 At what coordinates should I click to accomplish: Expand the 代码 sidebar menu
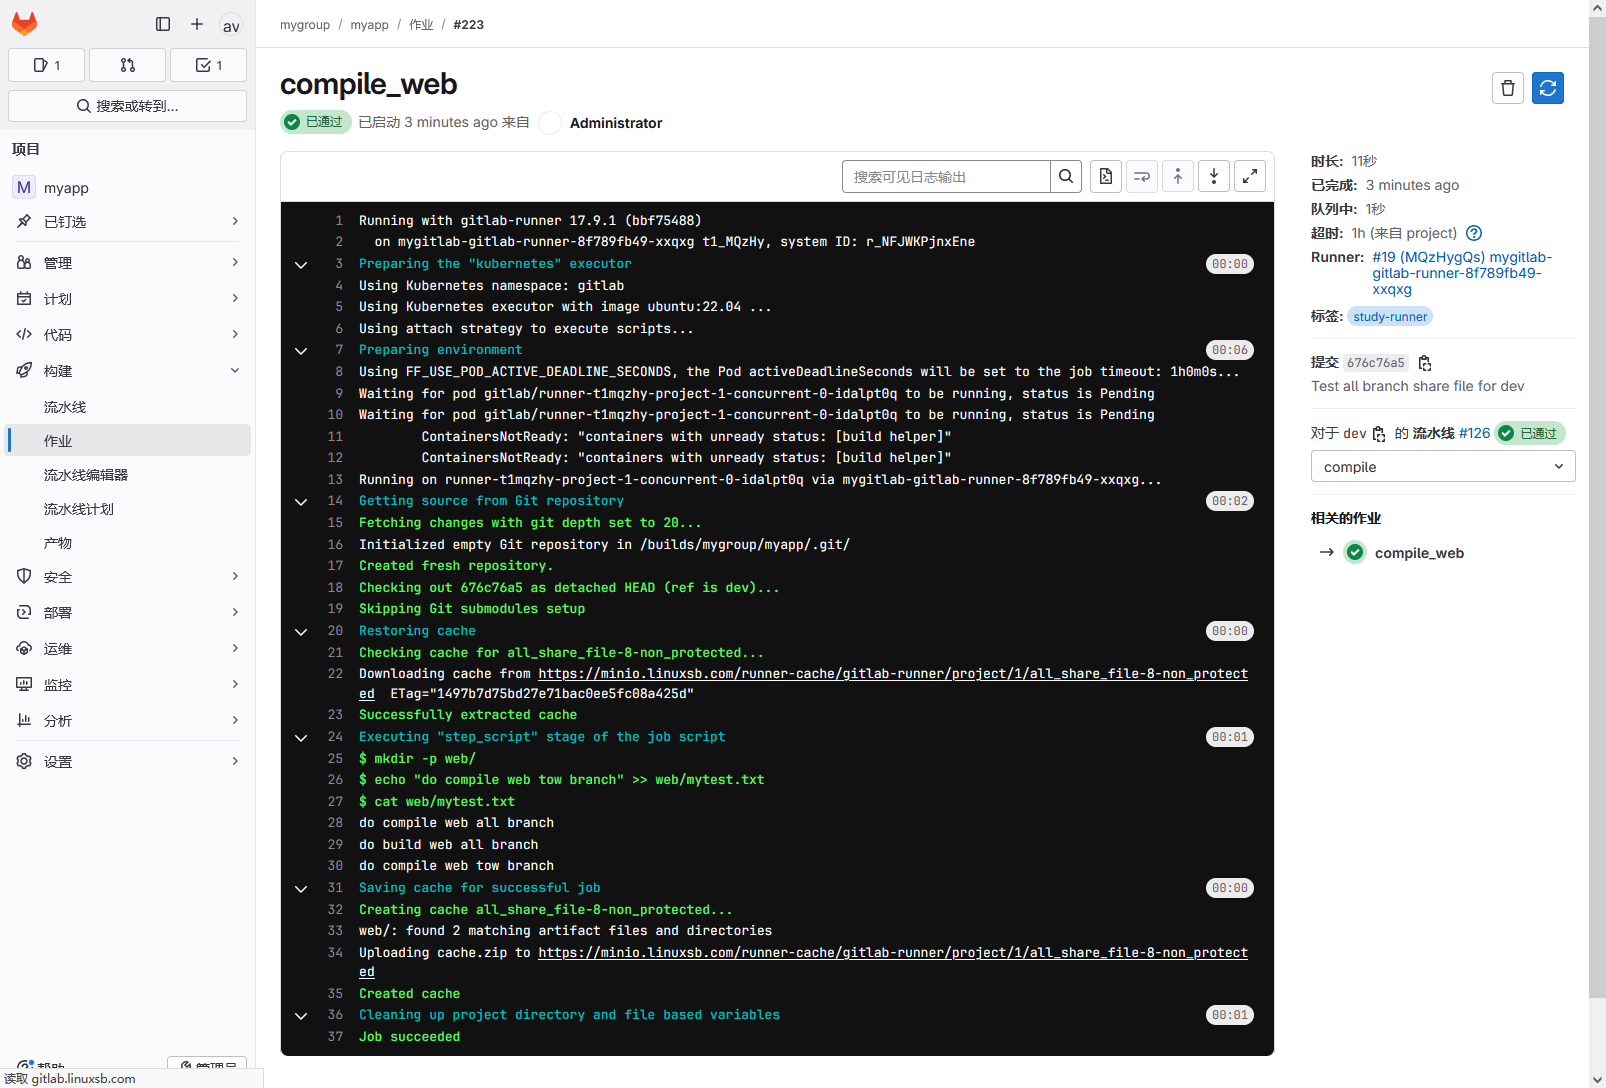127,335
